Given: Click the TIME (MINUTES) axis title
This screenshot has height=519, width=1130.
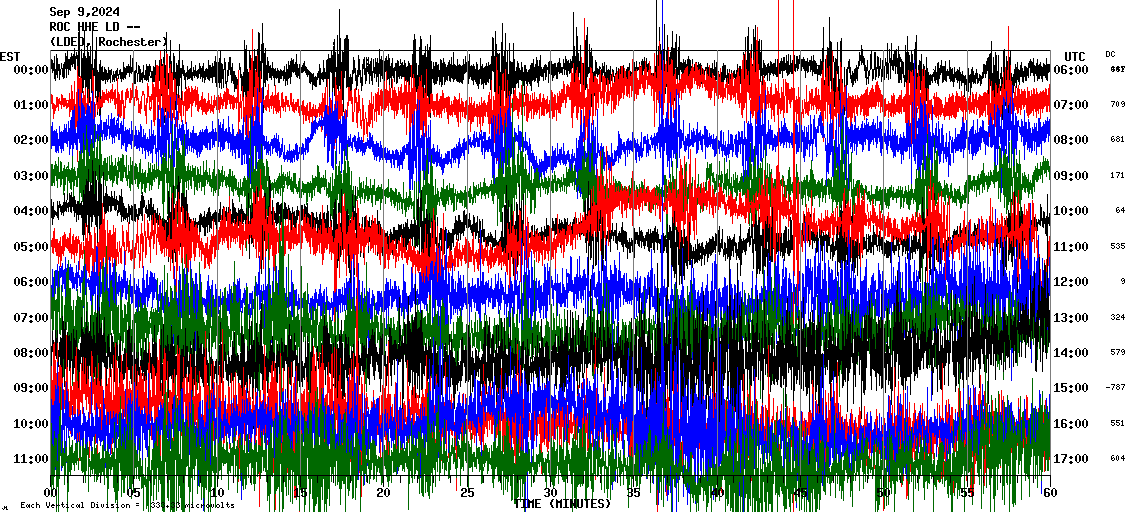Looking at the screenshot, I should pyautogui.click(x=561, y=504).
